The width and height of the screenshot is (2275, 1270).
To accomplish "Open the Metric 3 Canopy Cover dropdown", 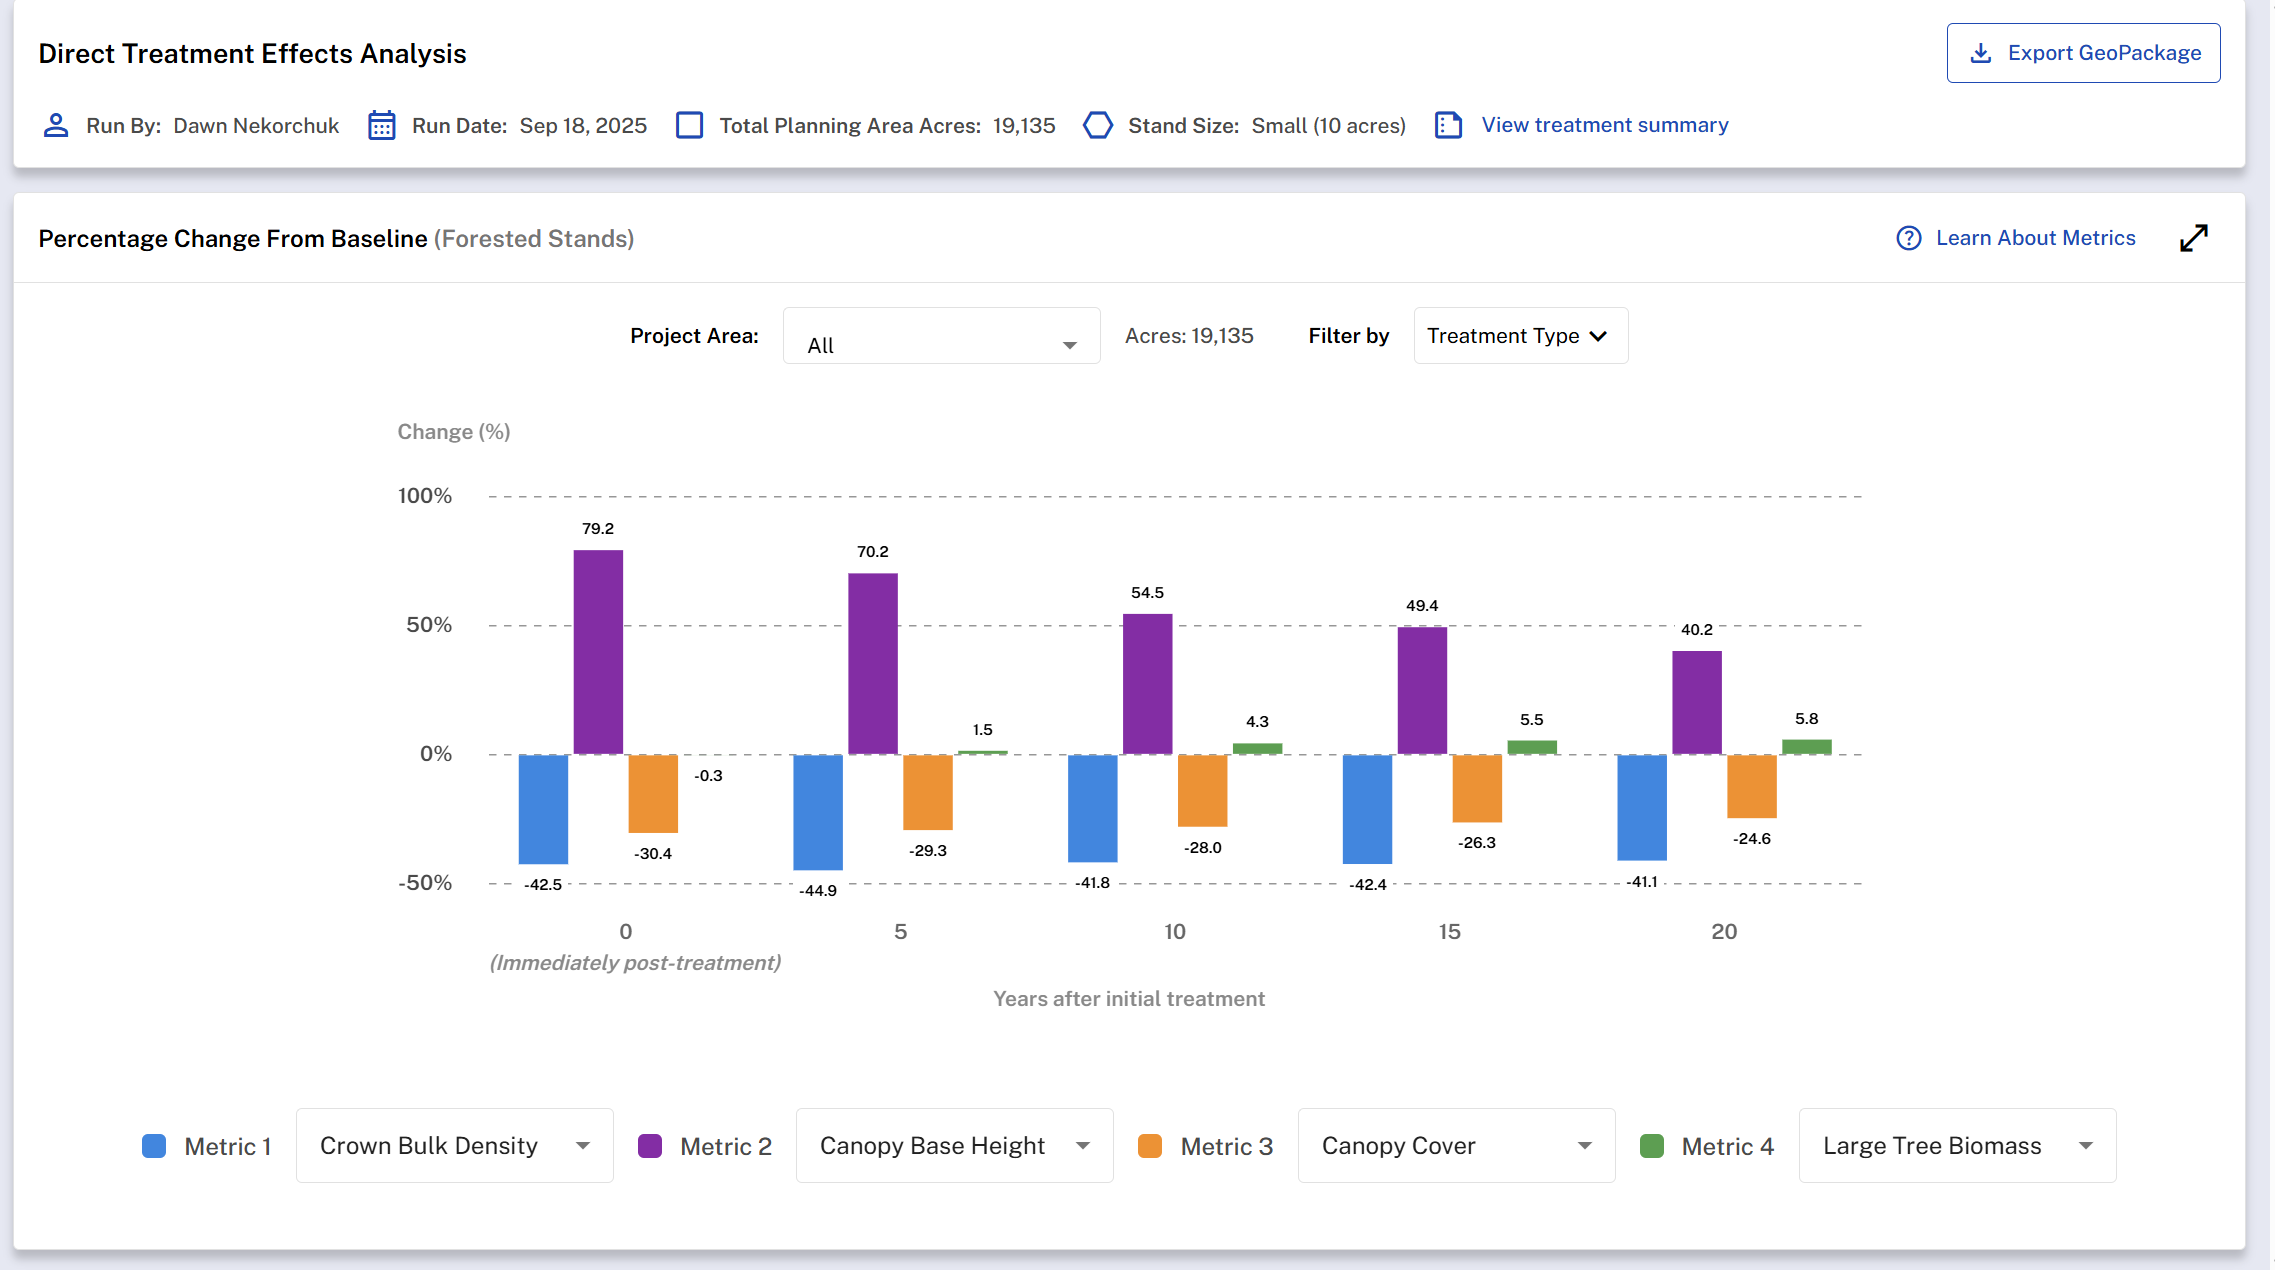I will tap(1456, 1146).
